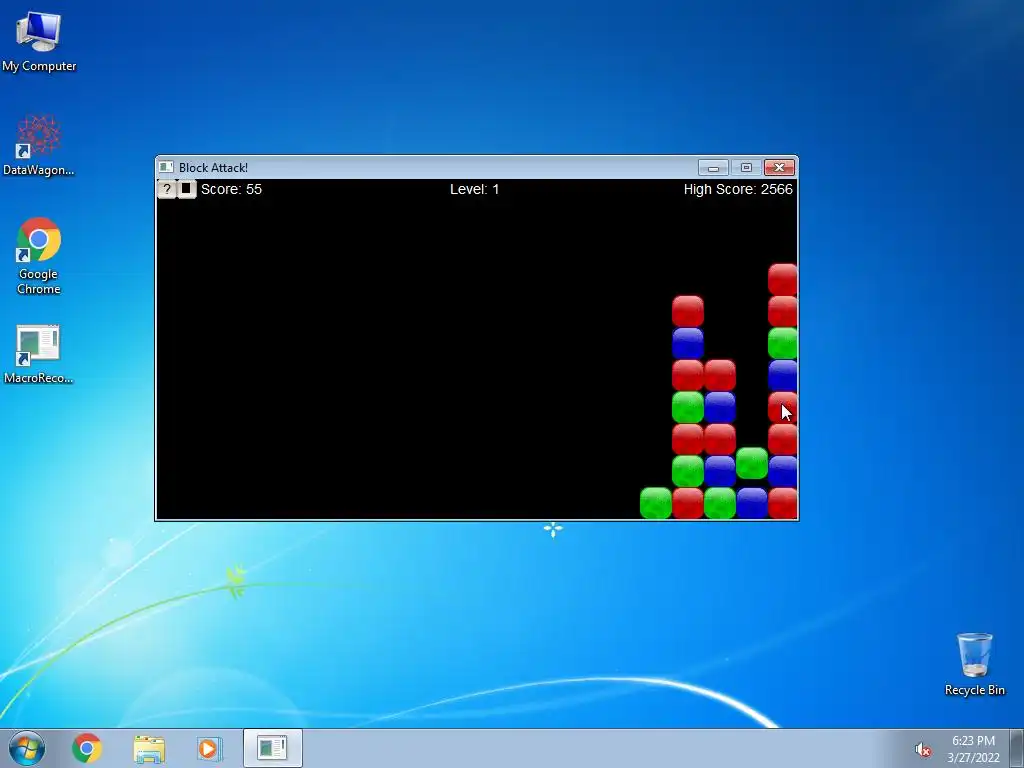1024x768 pixels.
Task: Click the Block Attack taskbar button
Action: tap(272, 748)
